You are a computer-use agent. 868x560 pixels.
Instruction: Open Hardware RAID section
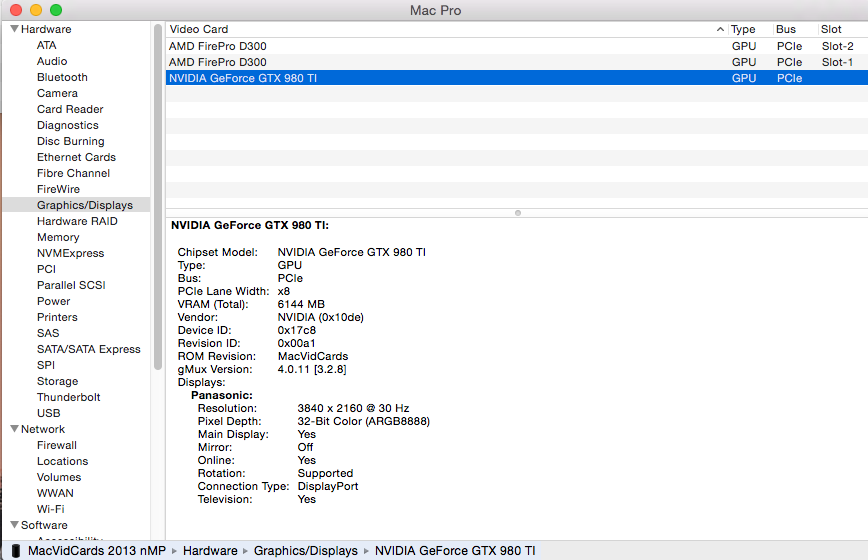[77, 221]
